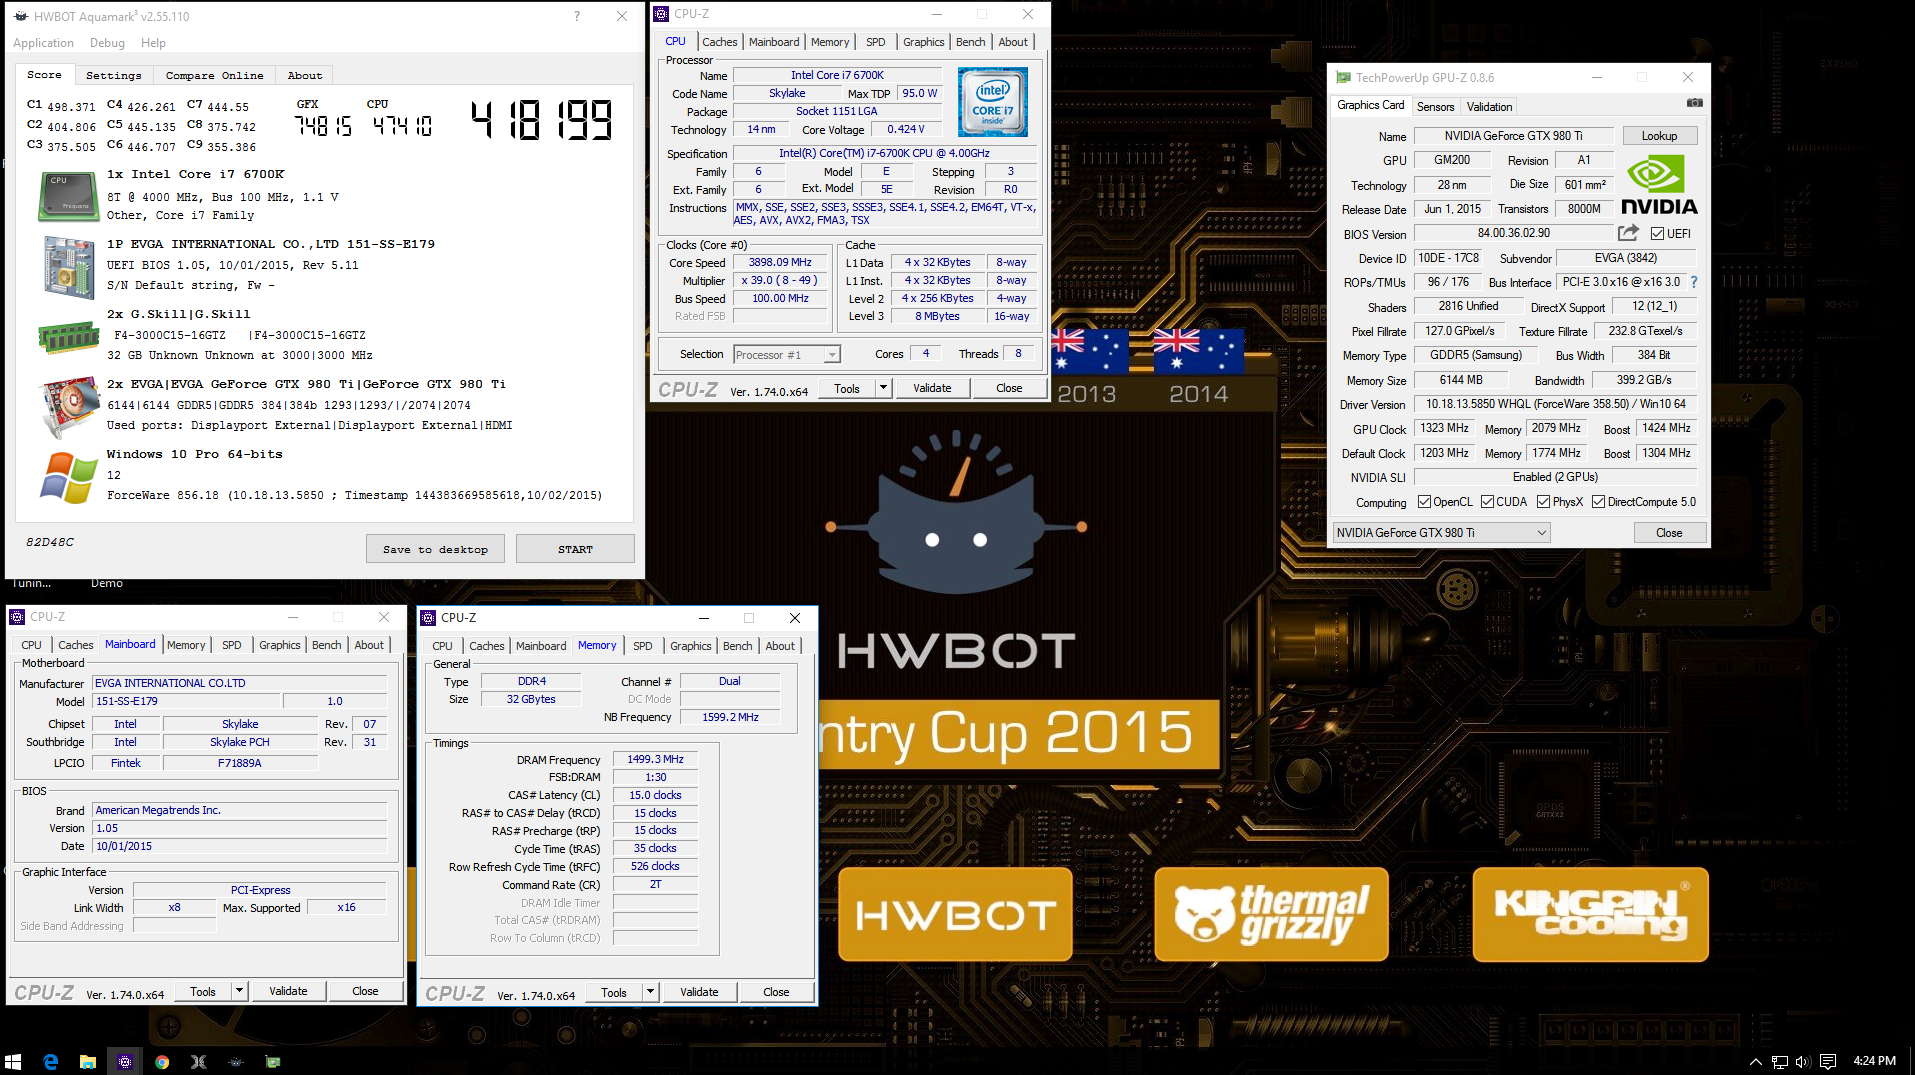
Task: Click the GPU-Z title bar app icon
Action: click(1343, 77)
